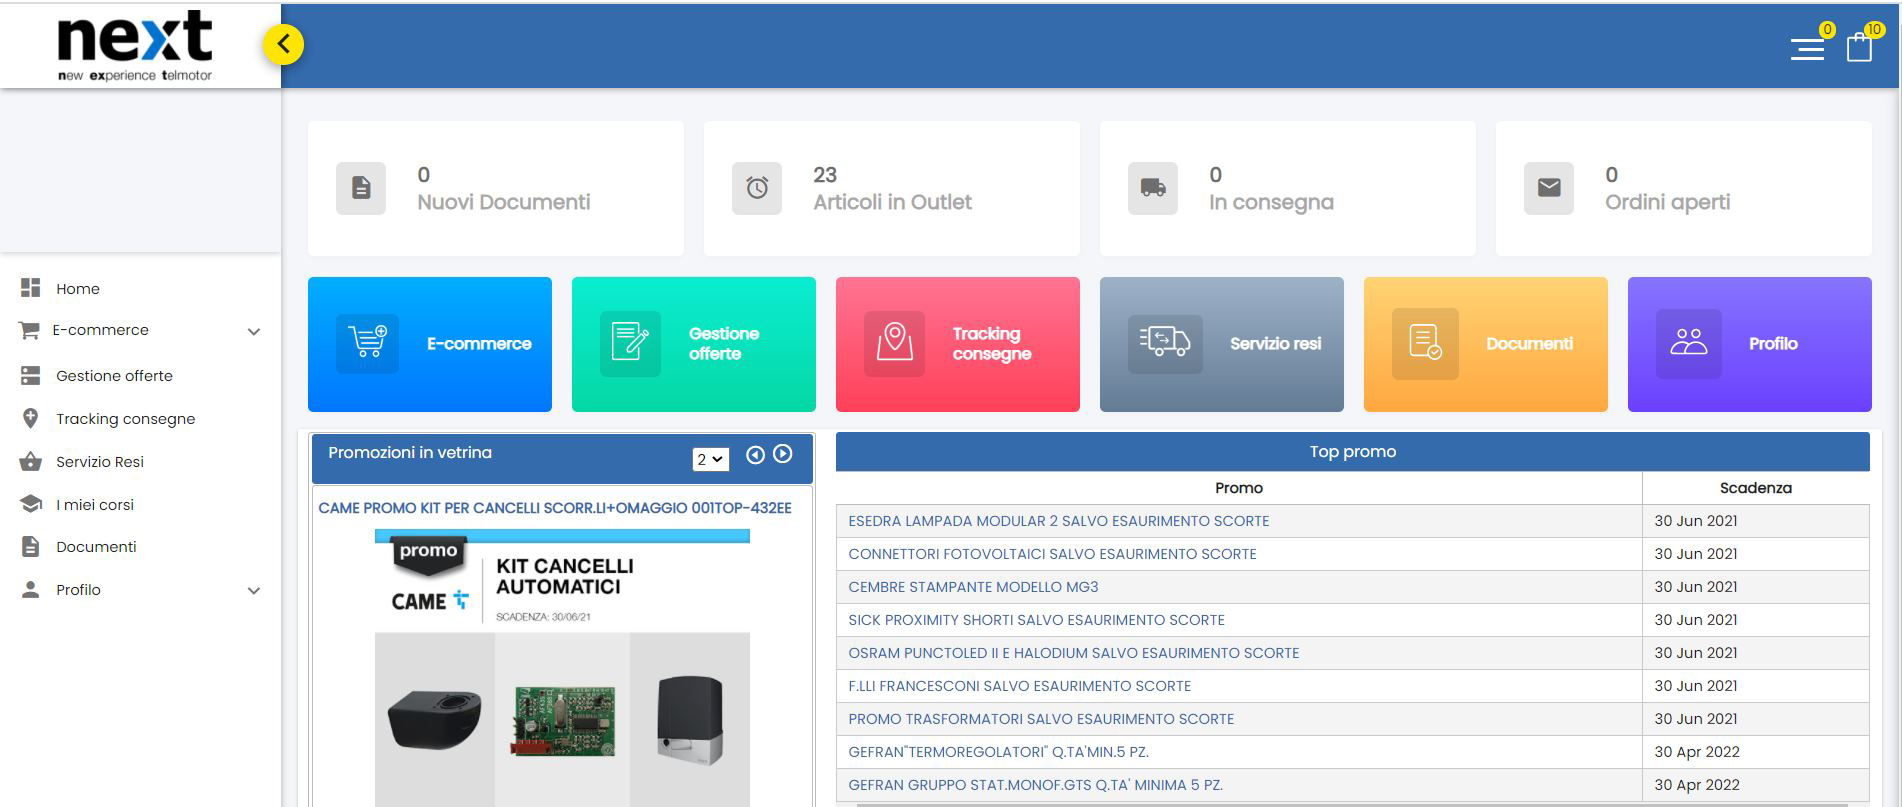Open CEMBRE STAMPANTE MODELLO MG3 promo
This screenshot has height=807, width=1902.
[973, 587]
